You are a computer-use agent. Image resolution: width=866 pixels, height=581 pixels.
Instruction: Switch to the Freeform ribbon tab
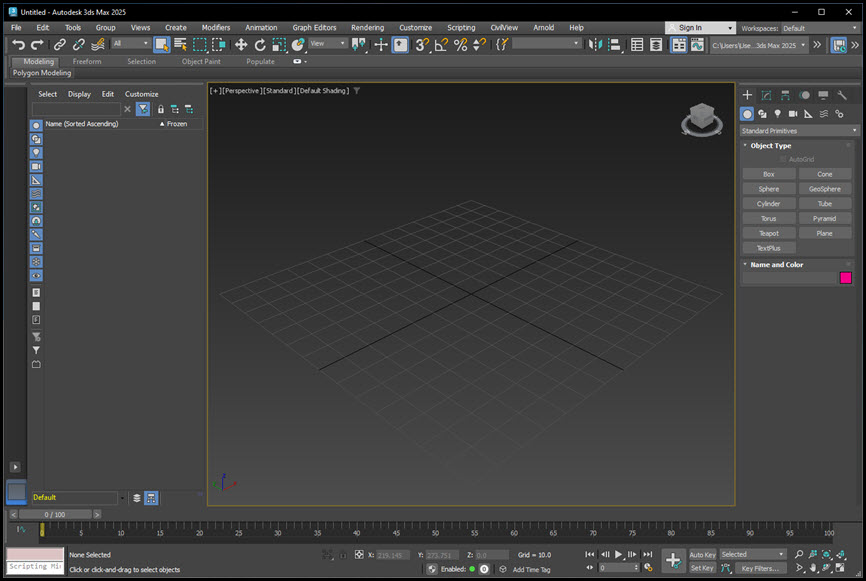click(87, 61)
